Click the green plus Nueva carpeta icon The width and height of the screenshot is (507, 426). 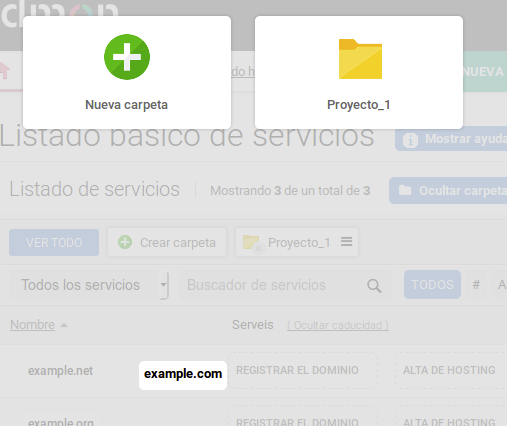tap(127, 57)
